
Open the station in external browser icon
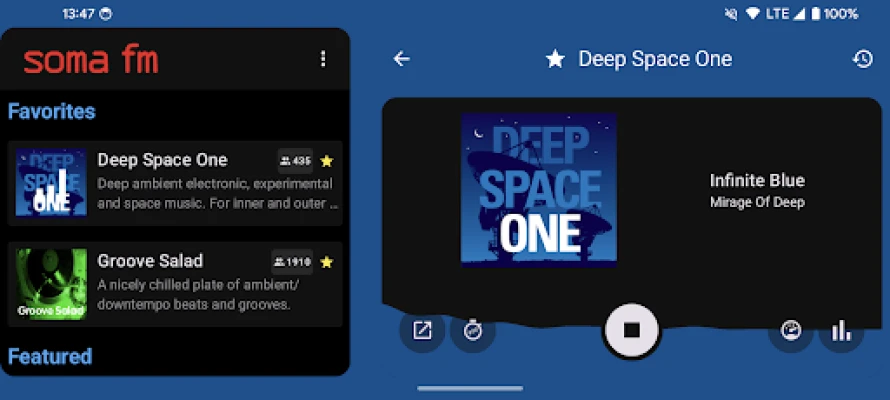pyautogui.click(x=423, y=330)
